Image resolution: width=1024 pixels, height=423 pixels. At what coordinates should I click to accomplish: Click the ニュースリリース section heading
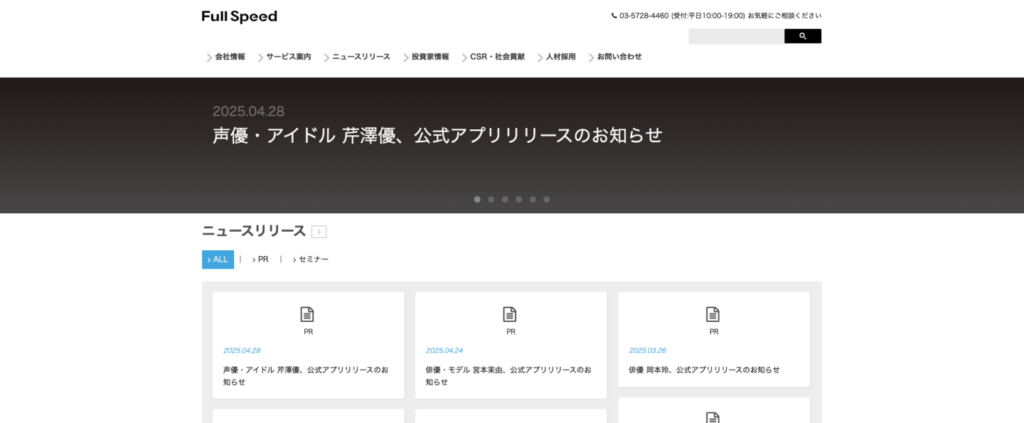tap(253, 231)
